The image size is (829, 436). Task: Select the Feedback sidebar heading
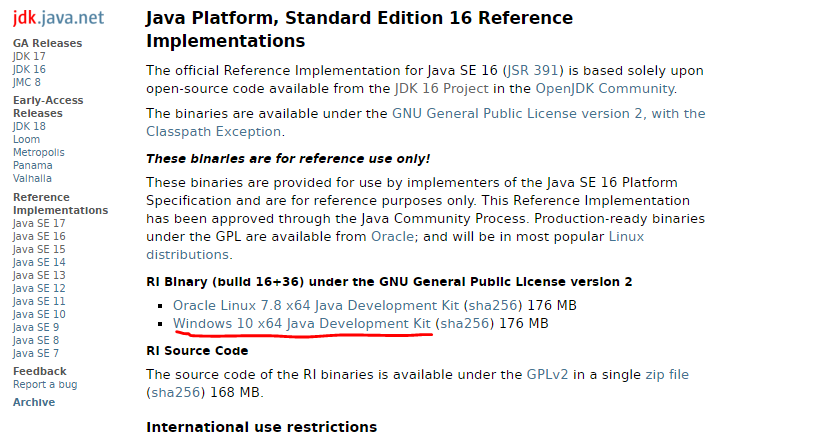tap(40, 372)
